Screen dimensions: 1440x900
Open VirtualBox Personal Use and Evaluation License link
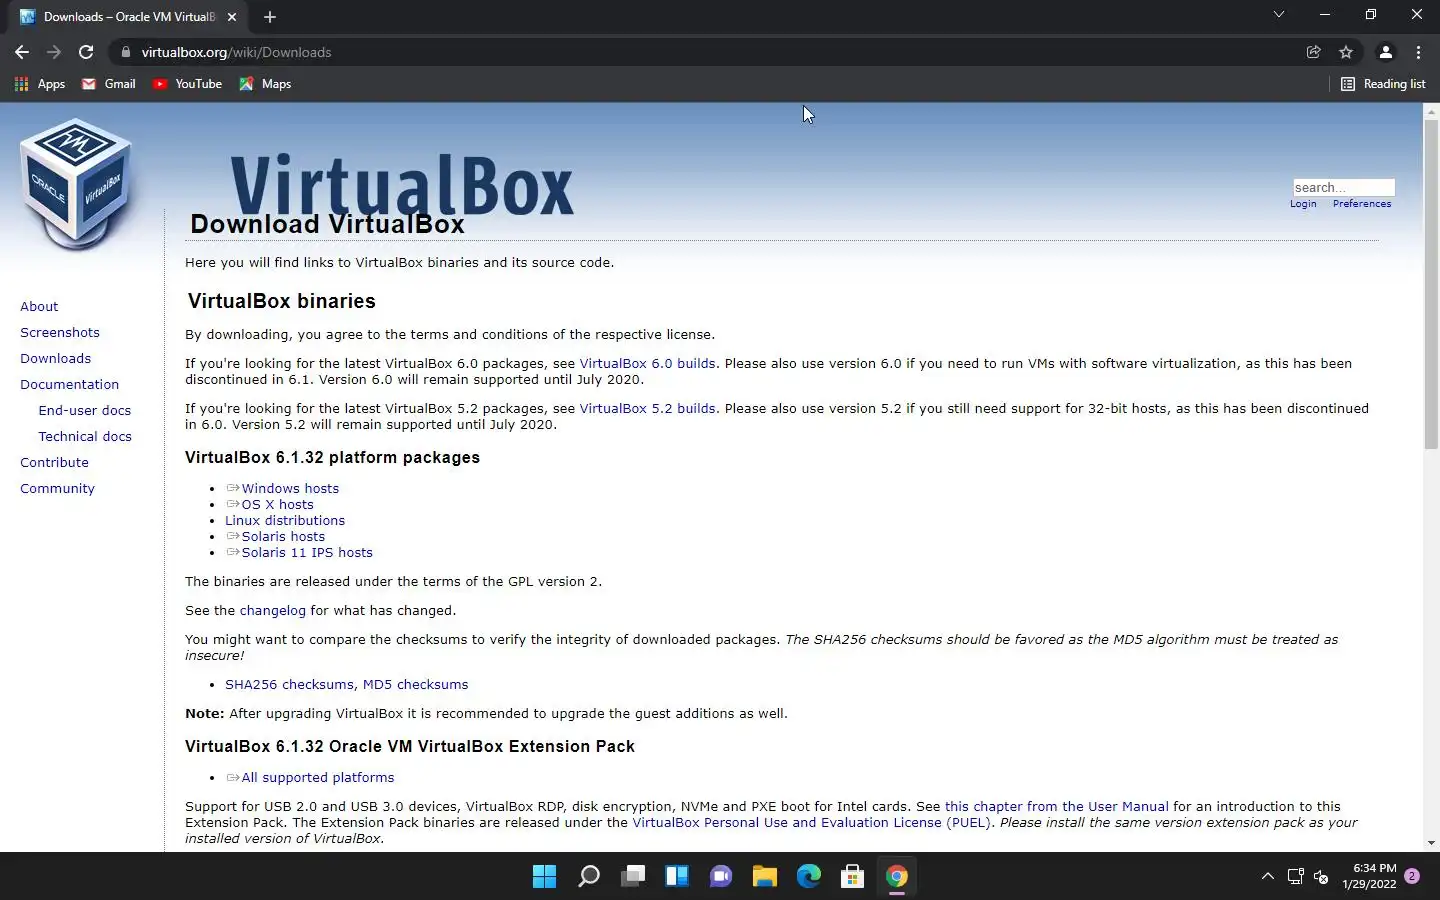(x=811, y=823)
